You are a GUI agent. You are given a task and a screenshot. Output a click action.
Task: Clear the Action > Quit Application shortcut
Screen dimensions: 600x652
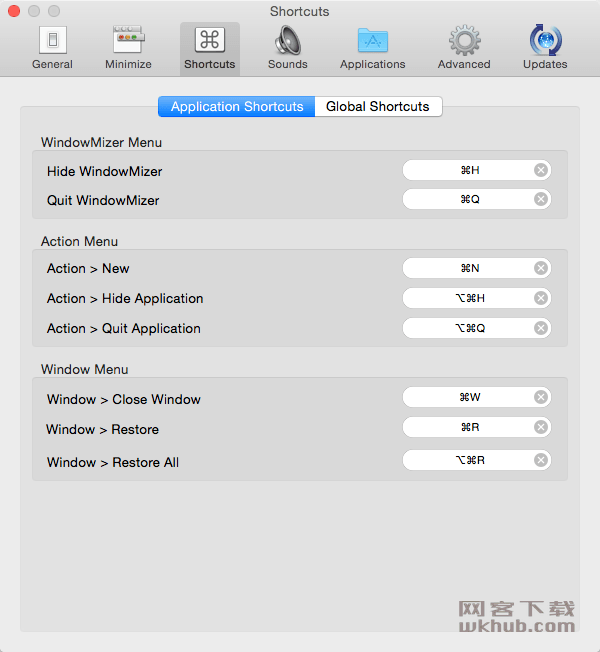pyautogui.click(x=541, y=328)
